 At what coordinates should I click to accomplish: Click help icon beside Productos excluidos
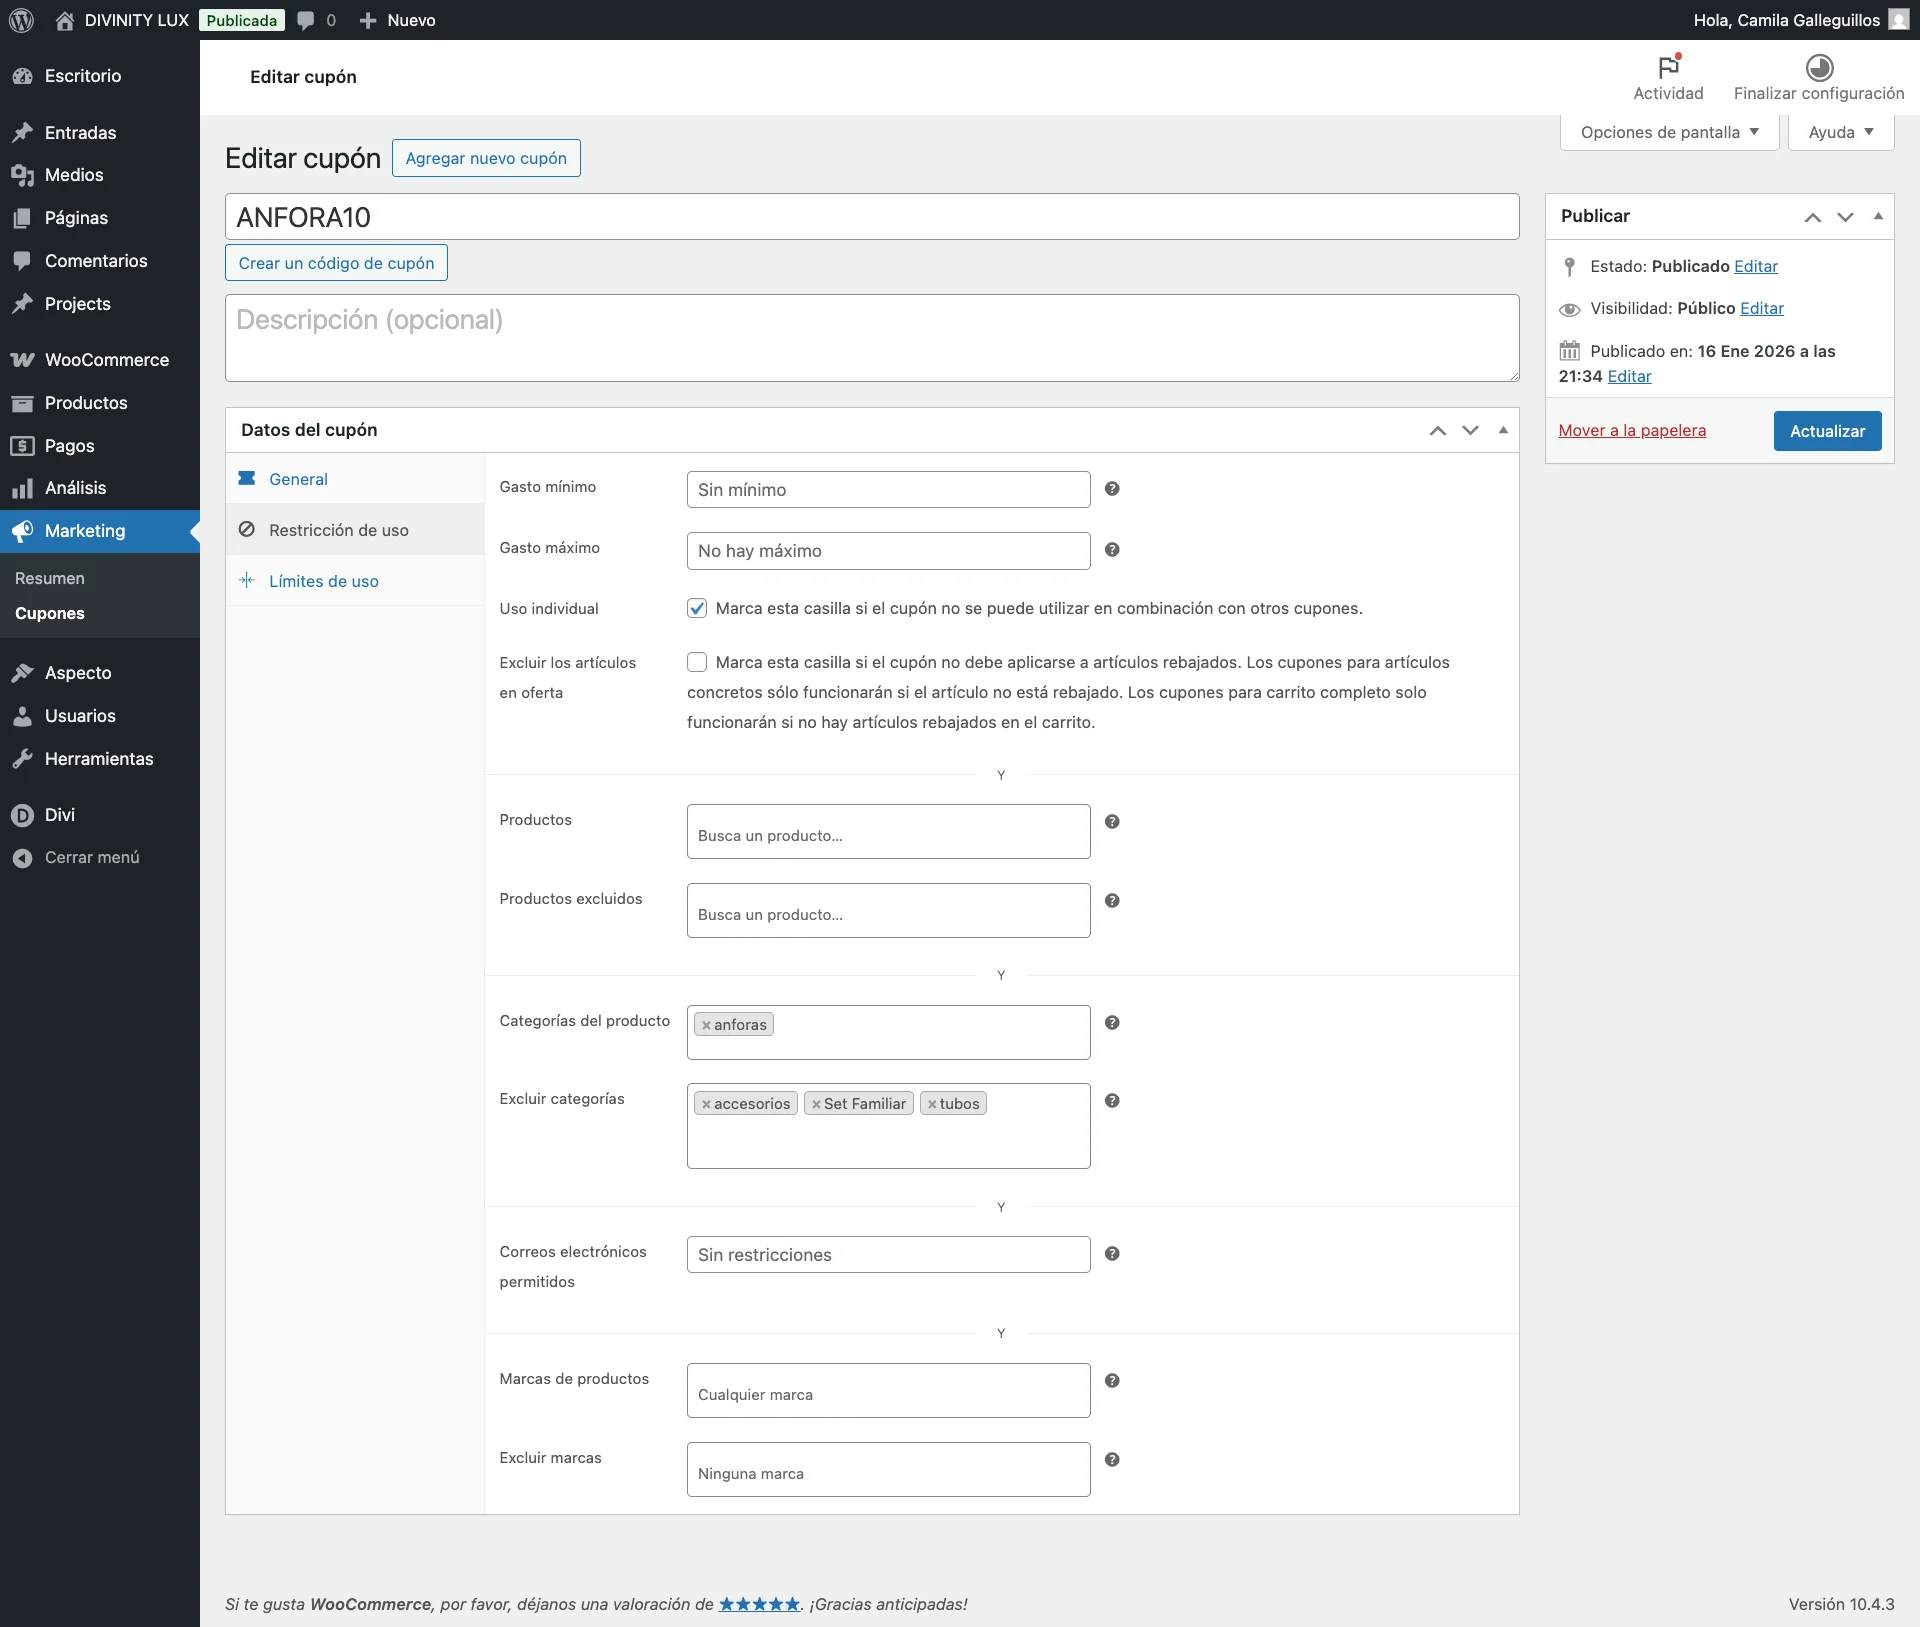point(1112,901)
